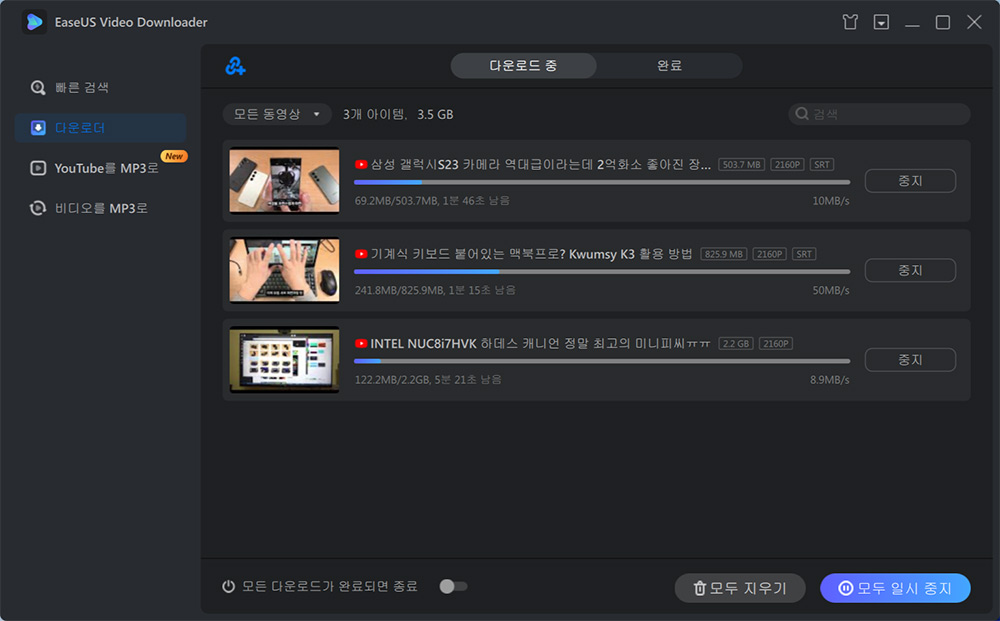The image size is (1000, 621).
Task: Click the INTEL NUC8i7HVK 하데스 캐니언 title
Action: 540,344
